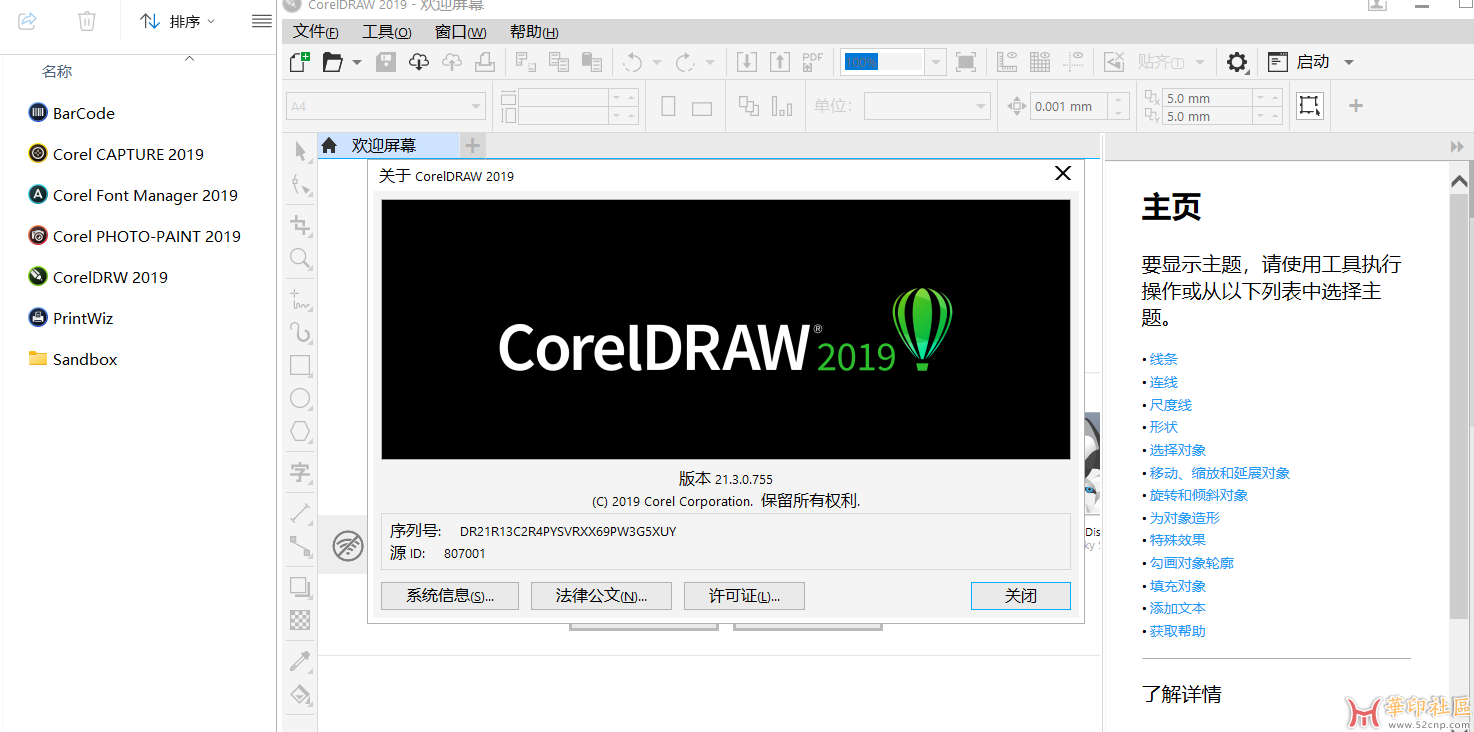Click the Undo arrow icon

(632, 62)
